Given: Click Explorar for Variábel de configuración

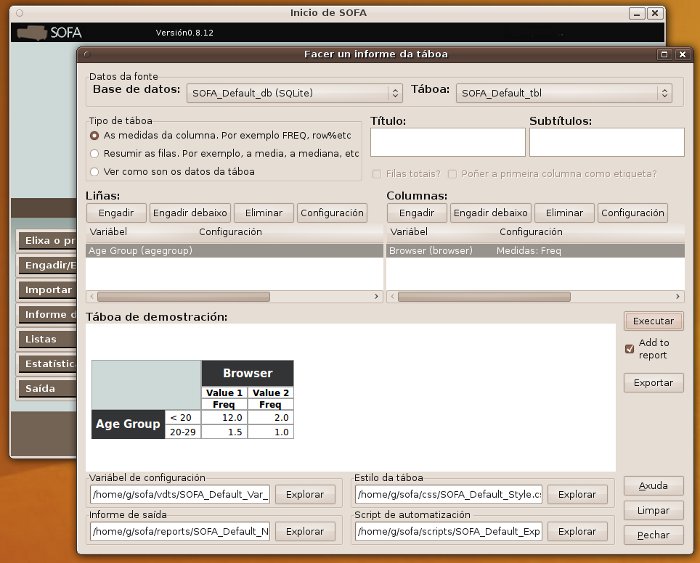Looking at the screenshot, I should pyautogui.click(x=305, y=495).
